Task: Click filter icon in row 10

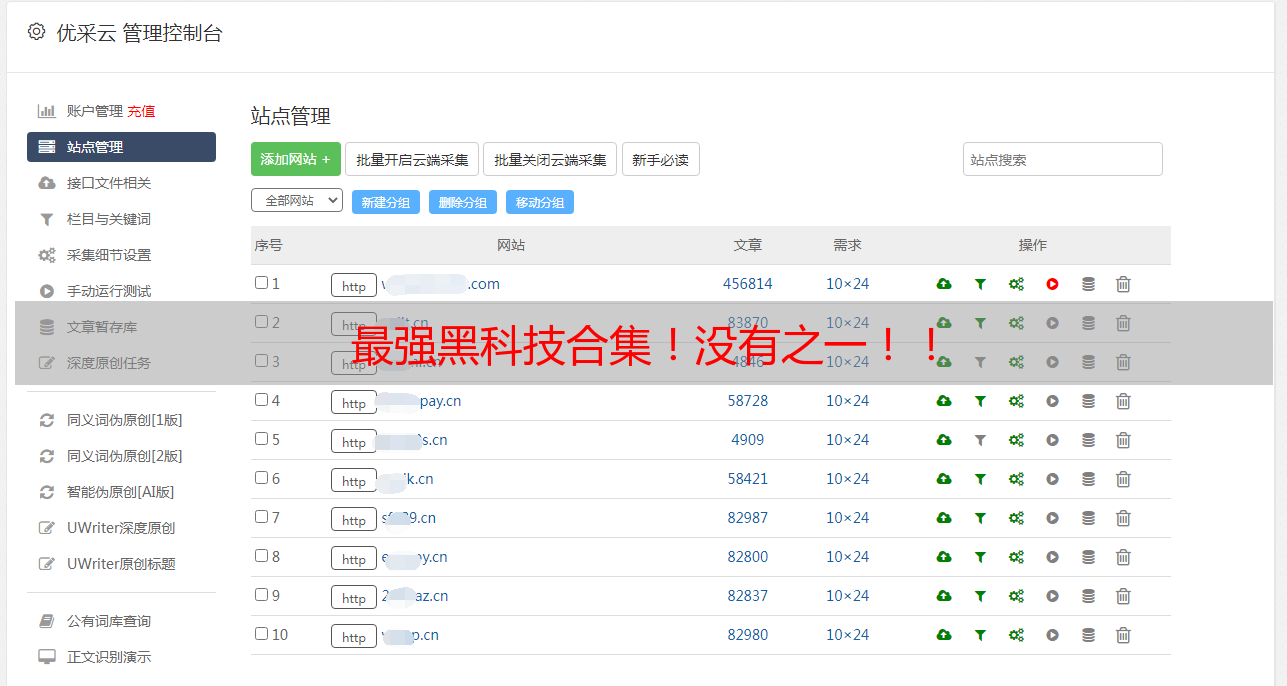Action: click(x=980, y=635)
